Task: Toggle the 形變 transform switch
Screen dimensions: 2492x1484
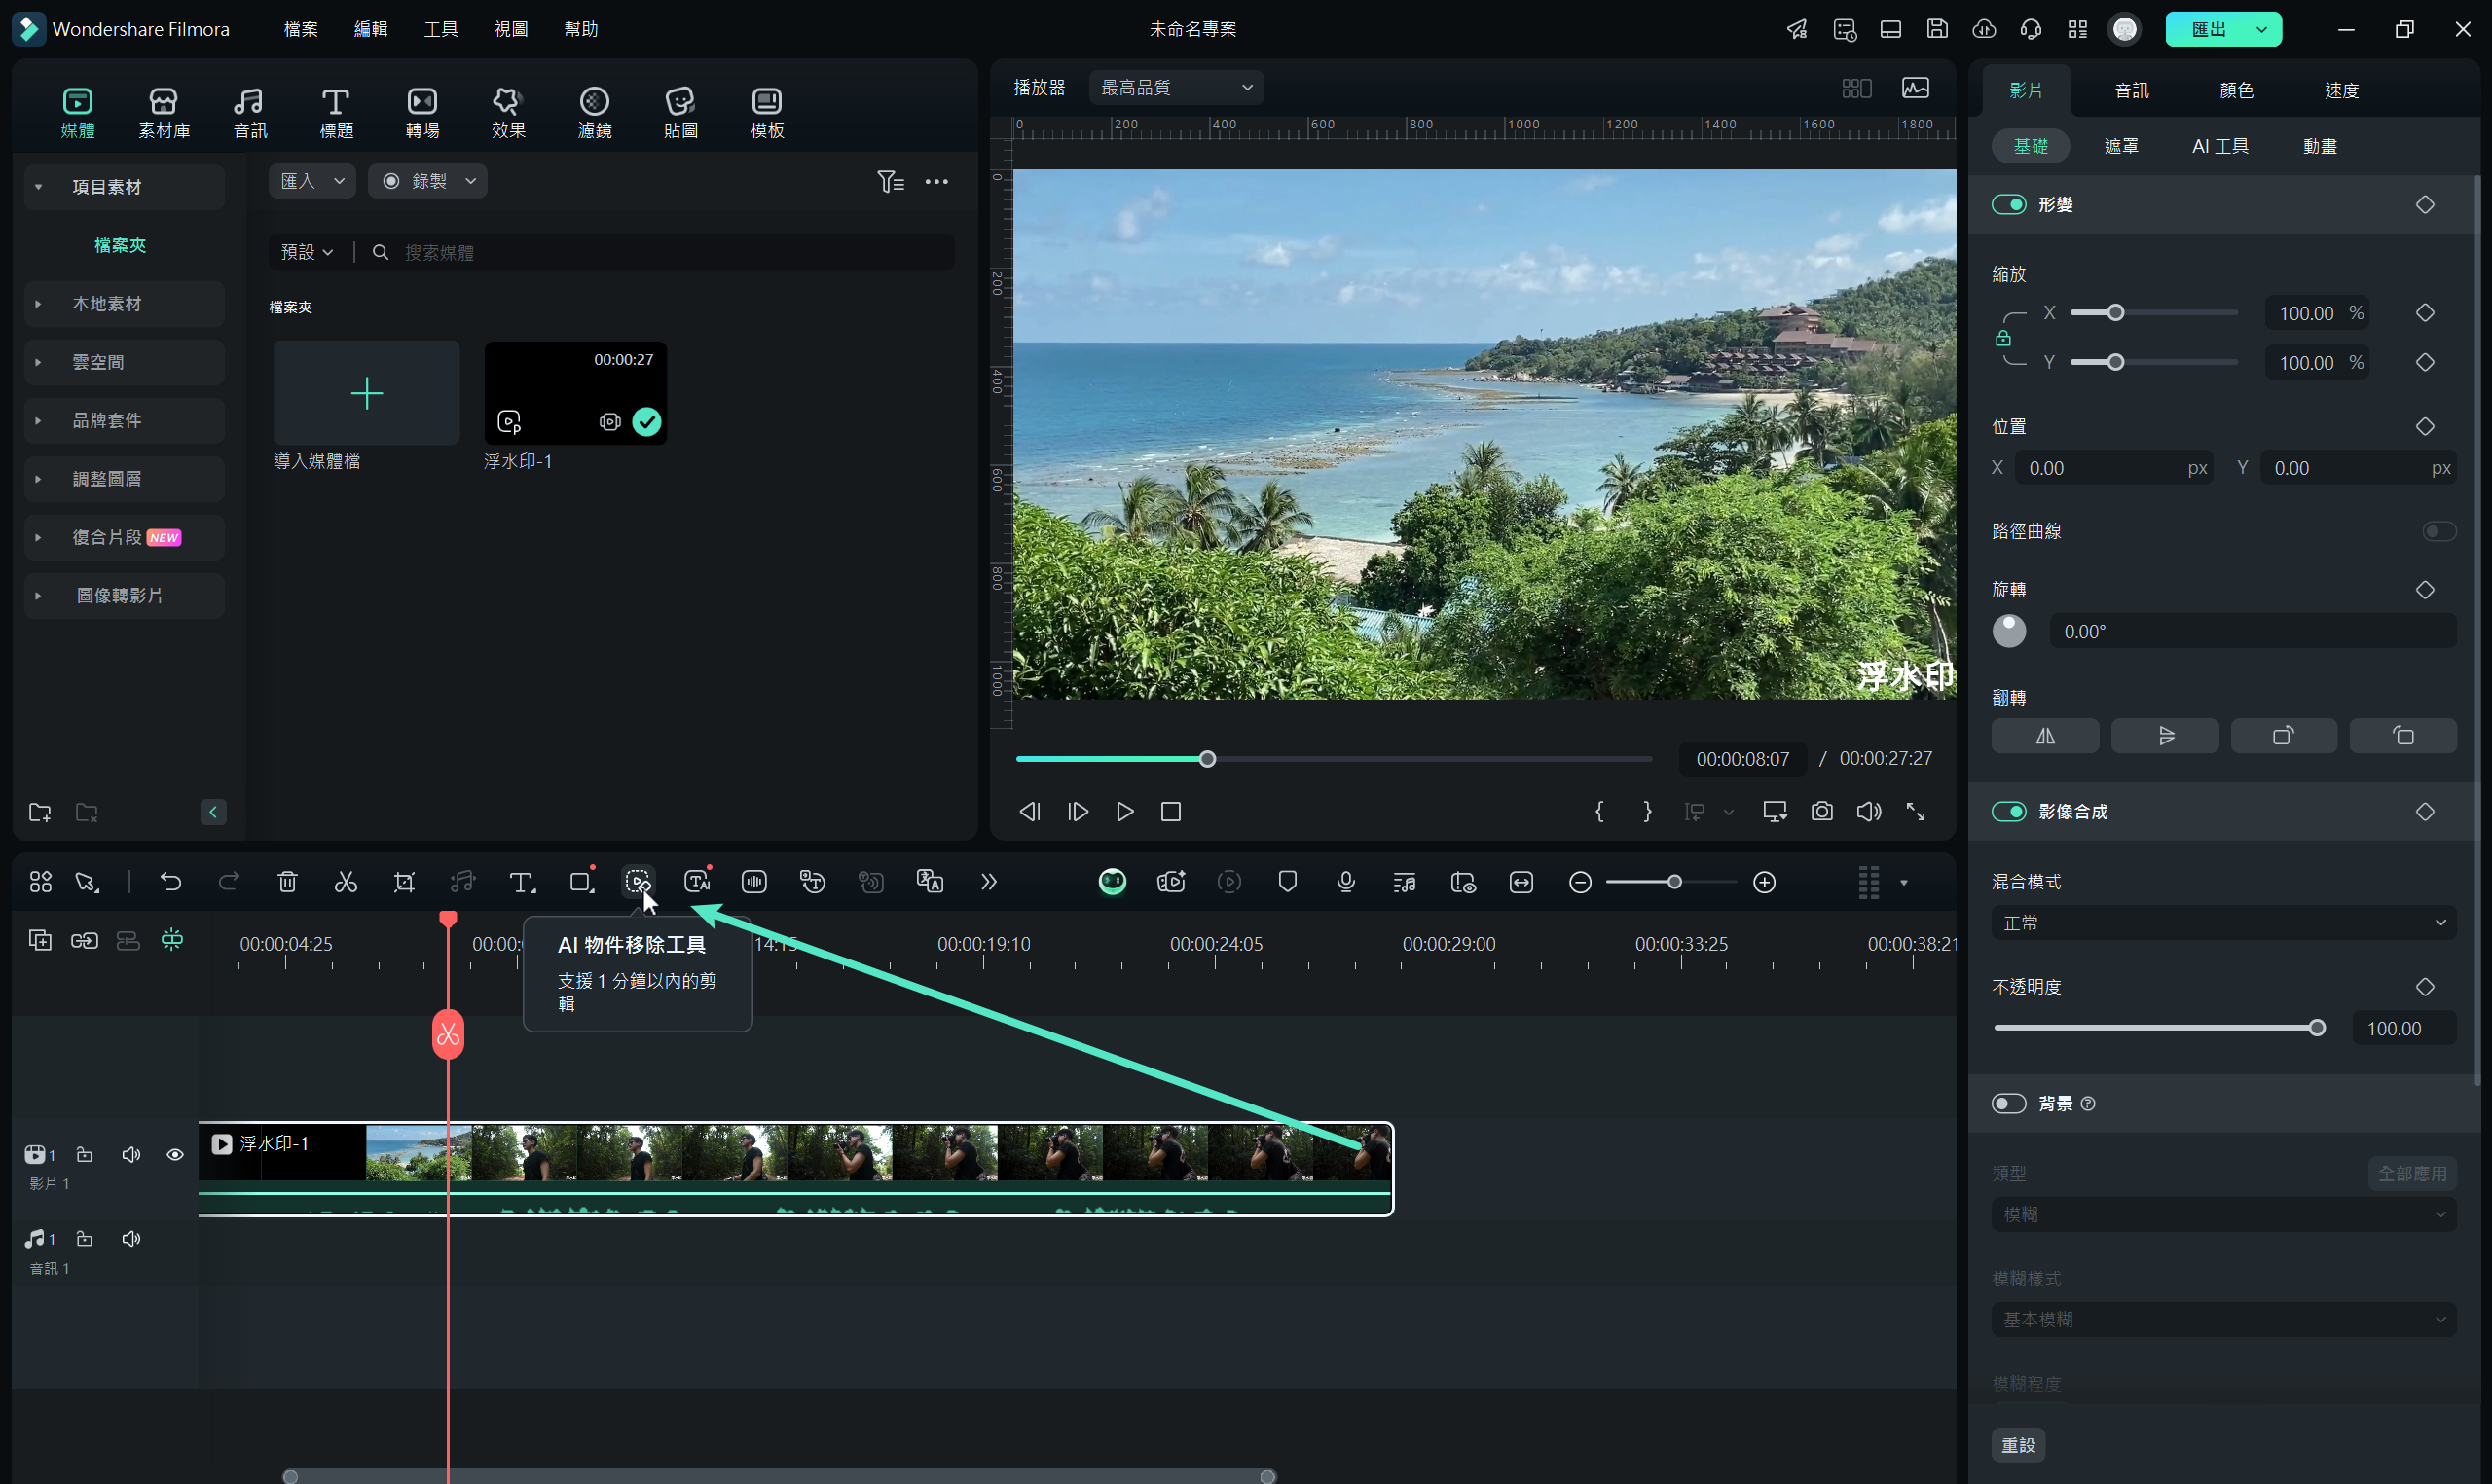Action: (x=2008, y=204)
